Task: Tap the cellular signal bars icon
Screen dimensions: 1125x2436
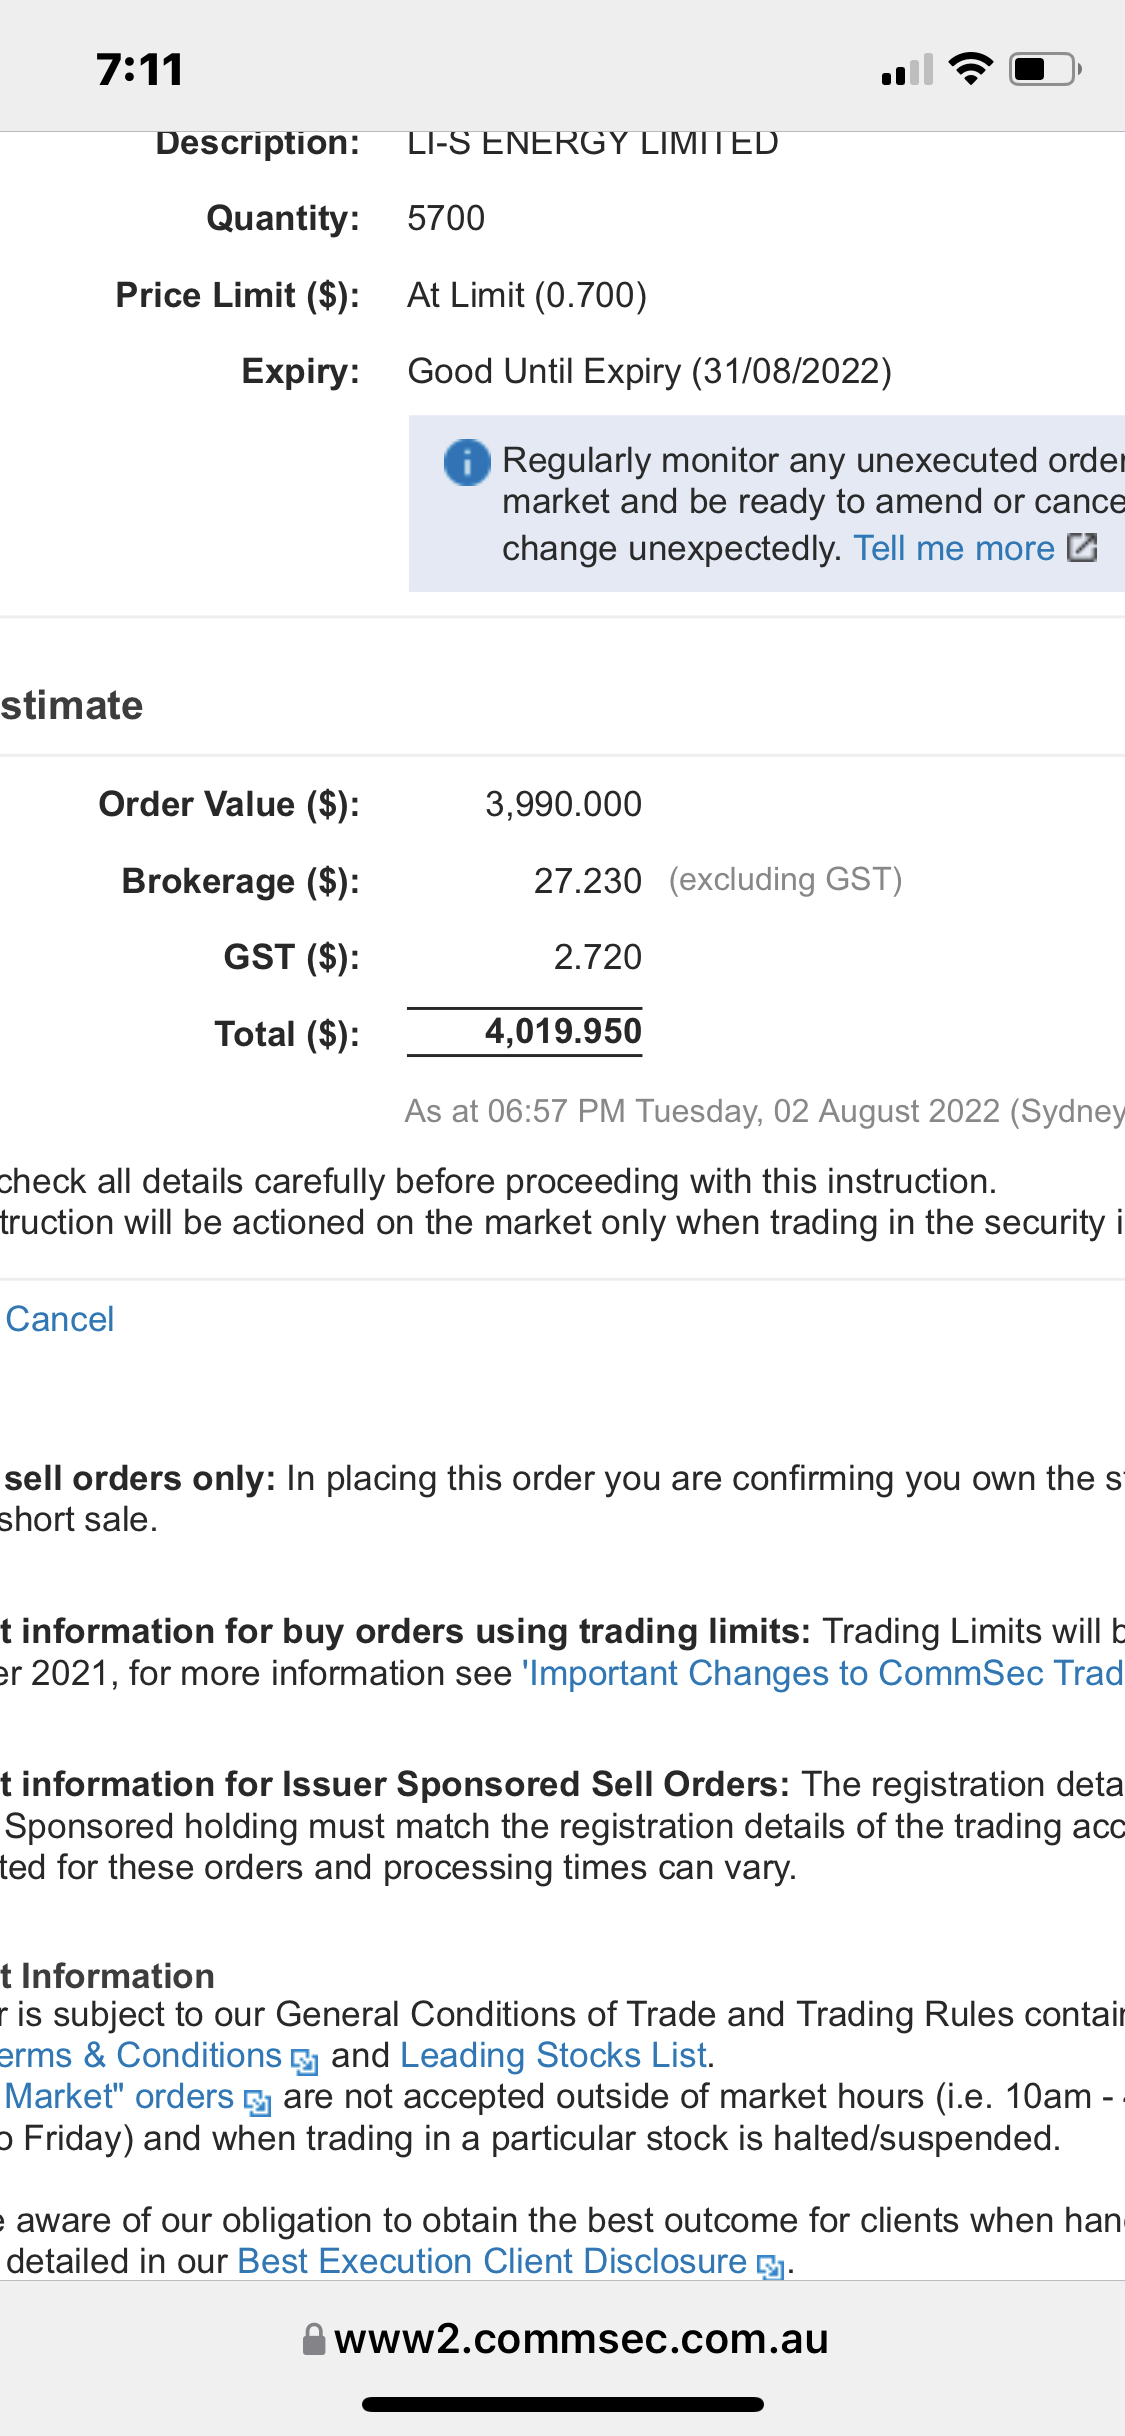Action: click(x=907, y=70)
